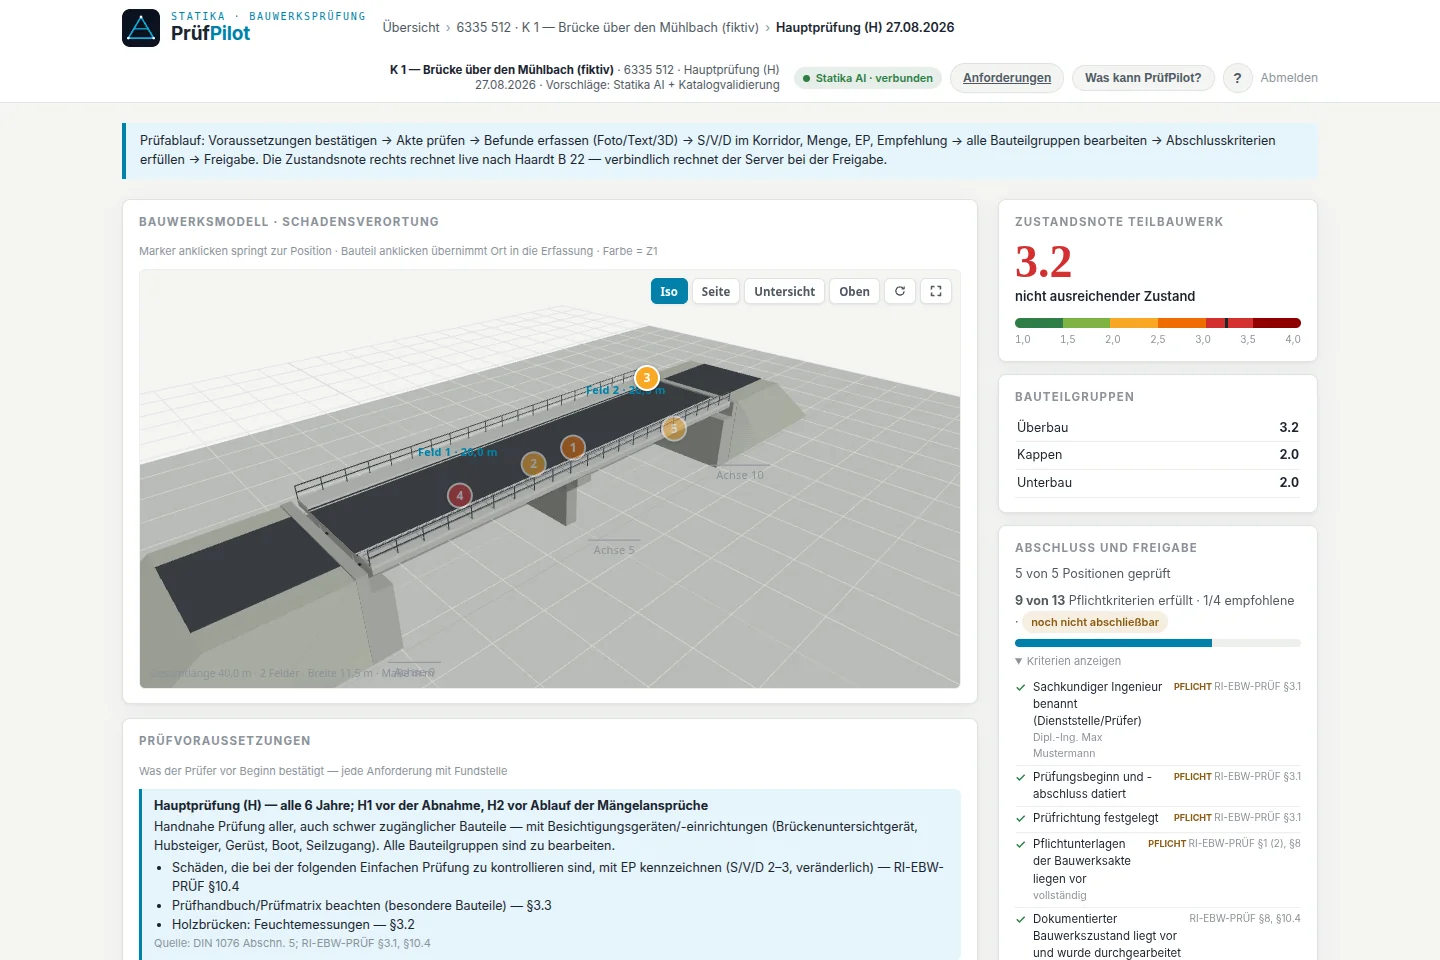This screenshot has height=960, width=1440.
Task: Open 'Was kann PrüfPilot?' info
Action: tap(1143, 78)
